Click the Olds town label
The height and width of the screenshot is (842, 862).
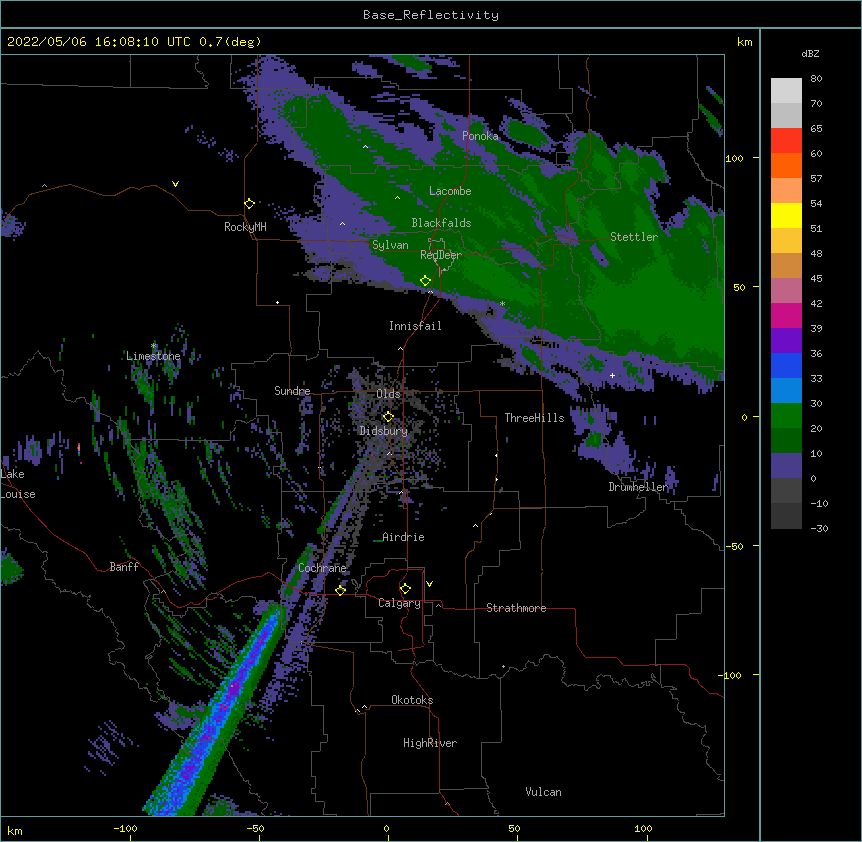pyautogui.click(x=388, y=394)
